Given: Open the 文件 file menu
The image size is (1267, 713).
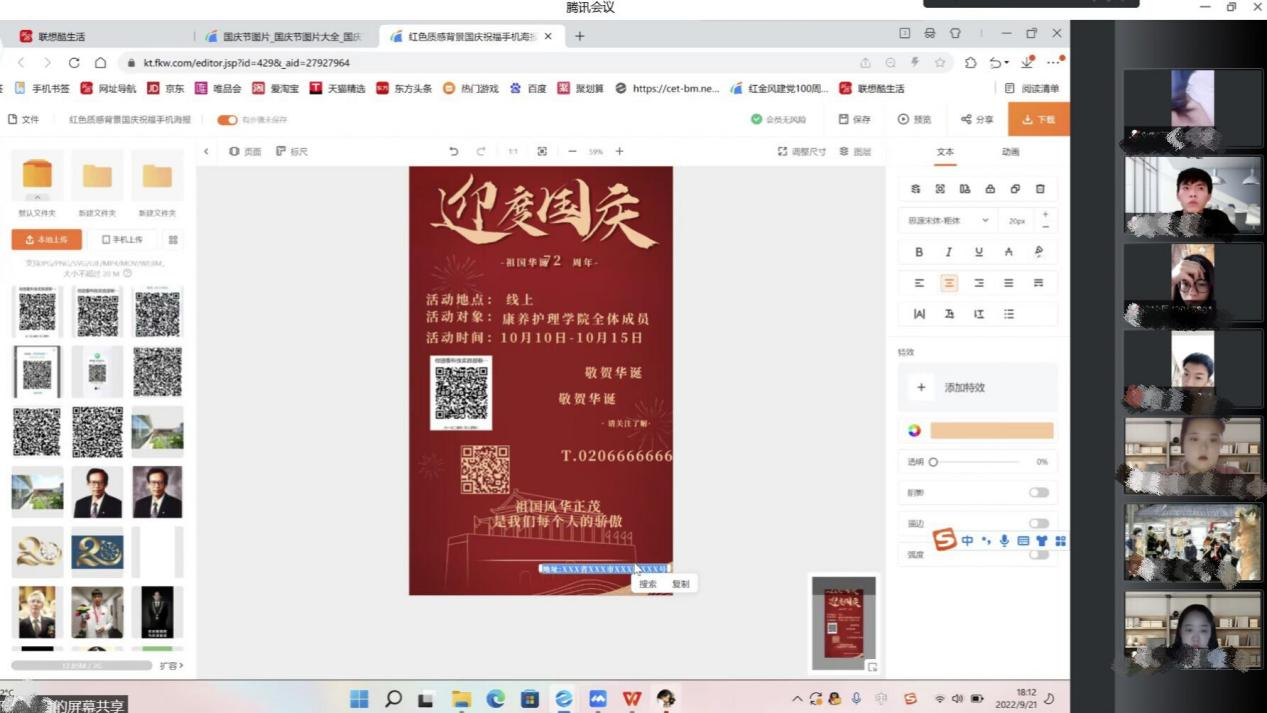Looking at the screenshot, I should 24,119.
